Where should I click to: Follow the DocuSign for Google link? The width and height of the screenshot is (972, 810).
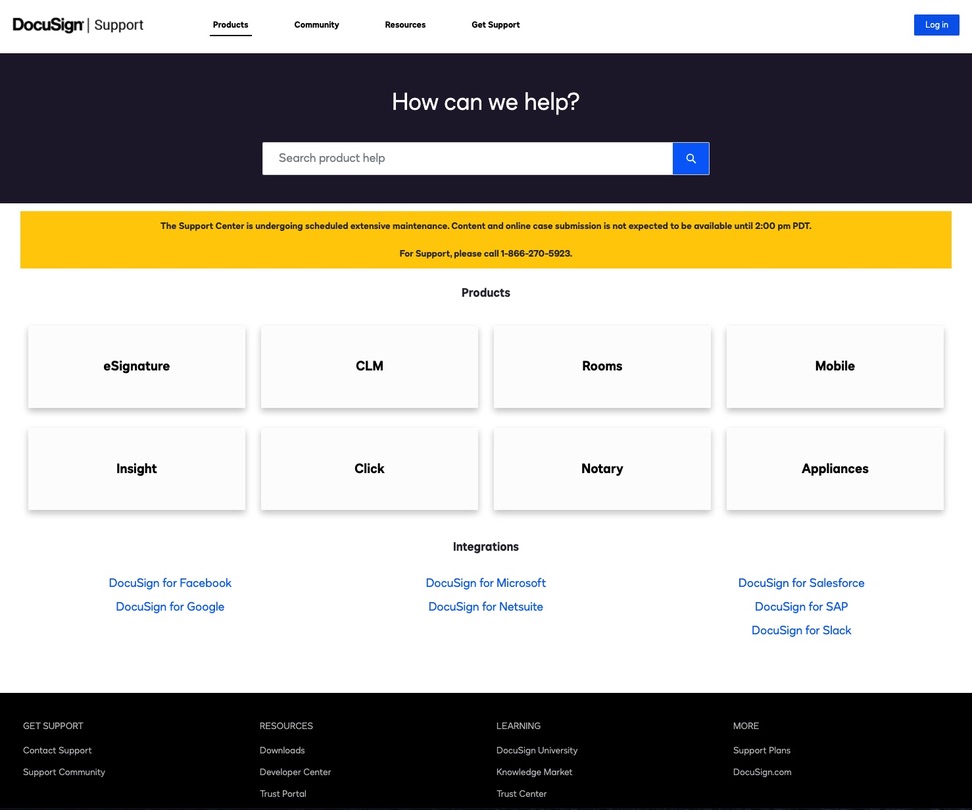170,607
